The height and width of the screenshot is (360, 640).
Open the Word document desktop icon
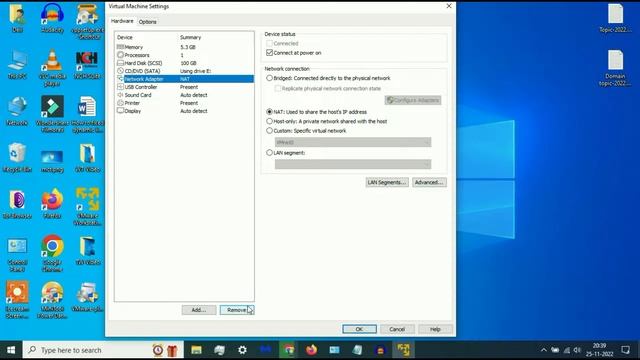pyautogui.click(x=87, y=114)
